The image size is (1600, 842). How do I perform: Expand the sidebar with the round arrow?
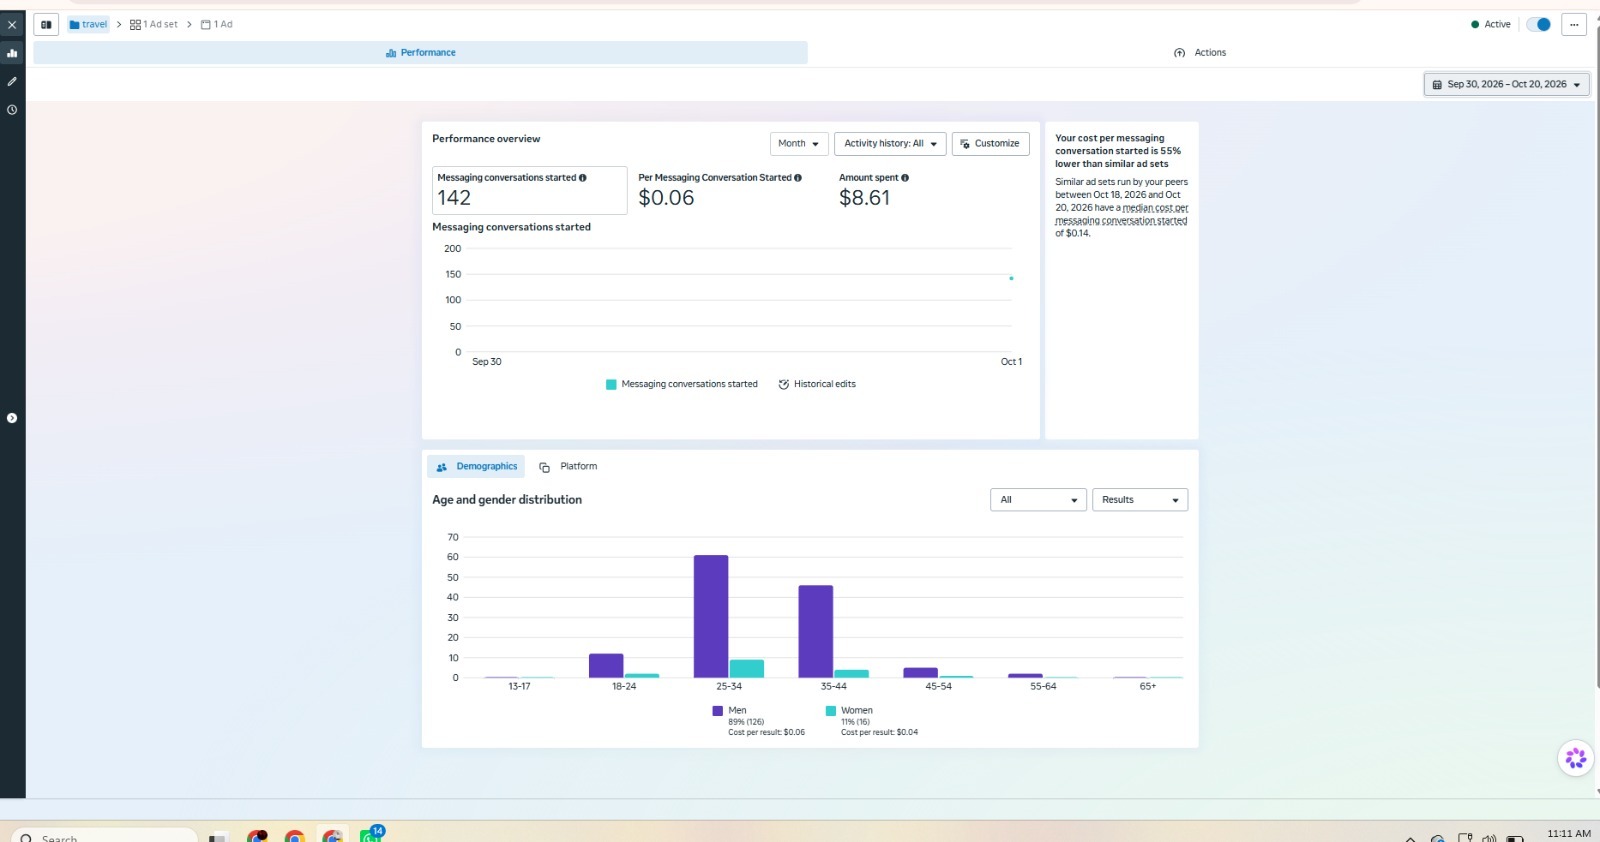click(12, 418)
